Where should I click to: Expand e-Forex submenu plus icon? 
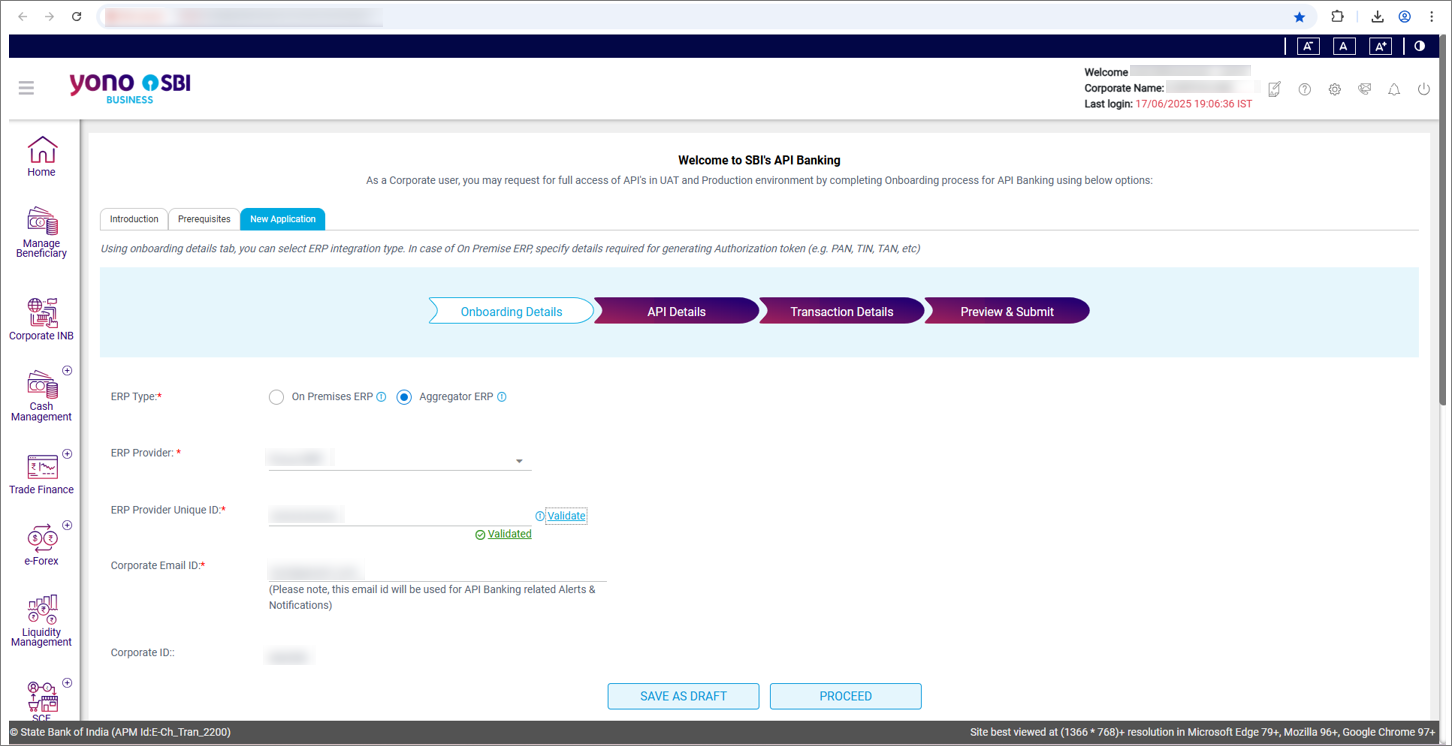[x=67, y=526]
